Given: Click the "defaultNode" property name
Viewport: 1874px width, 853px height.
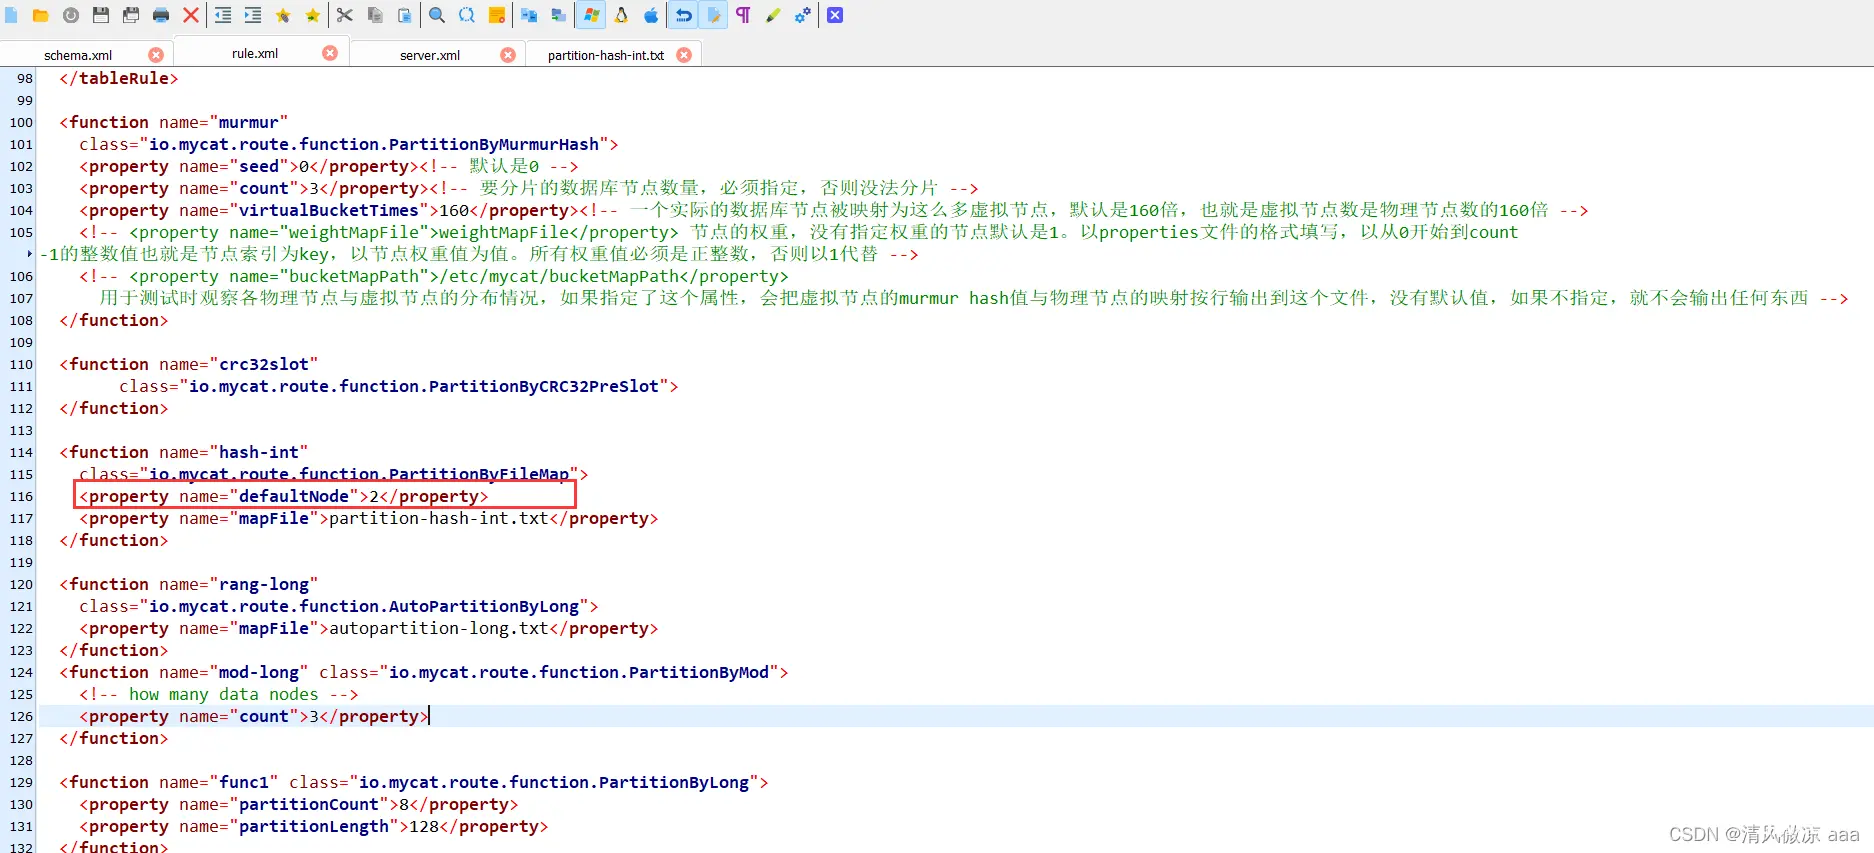Looking at the screenshot, I should point(294,496).
